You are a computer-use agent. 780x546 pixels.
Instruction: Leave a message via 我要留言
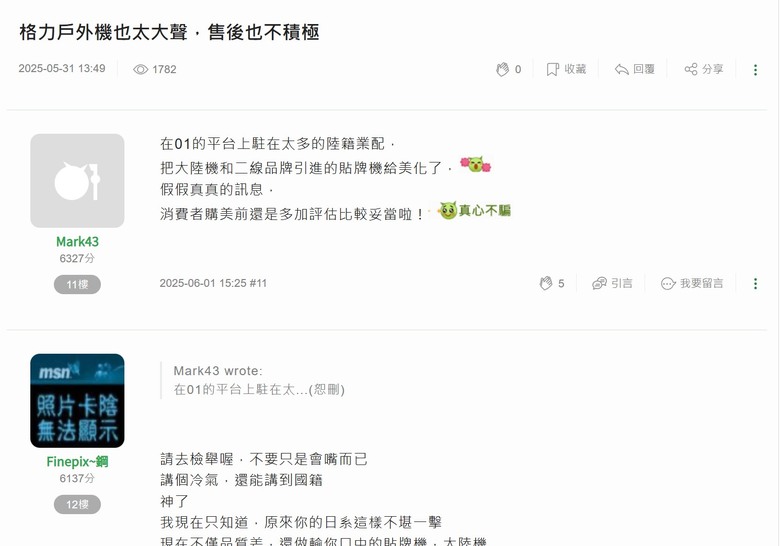click(692, 283)
